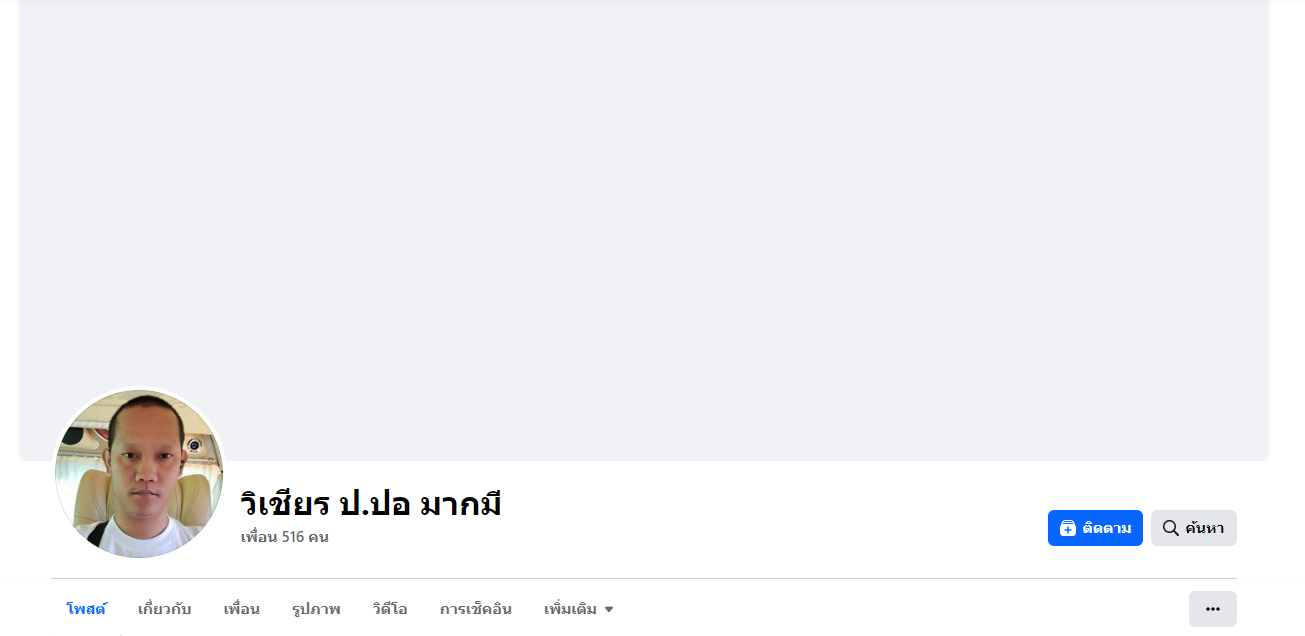Go to the วิดีโอ tab

point(390,609)
